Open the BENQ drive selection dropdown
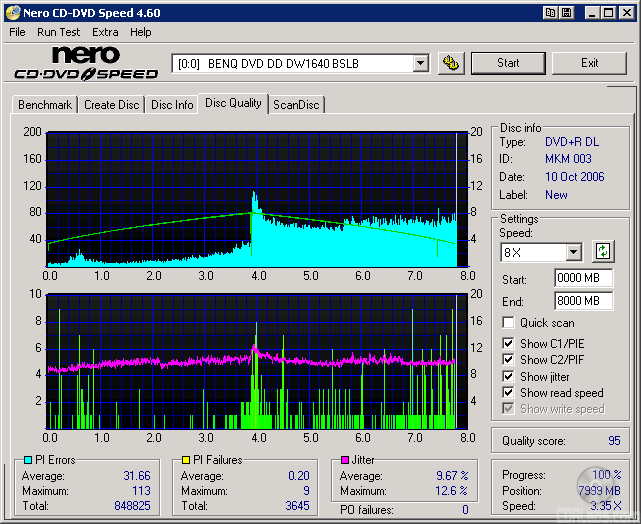641x524 pixels. tap(420, 63)
